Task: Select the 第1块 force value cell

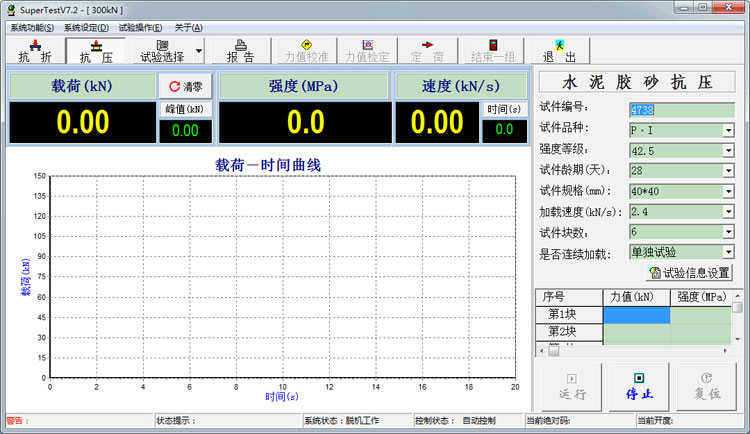Action: click(637, 314)
